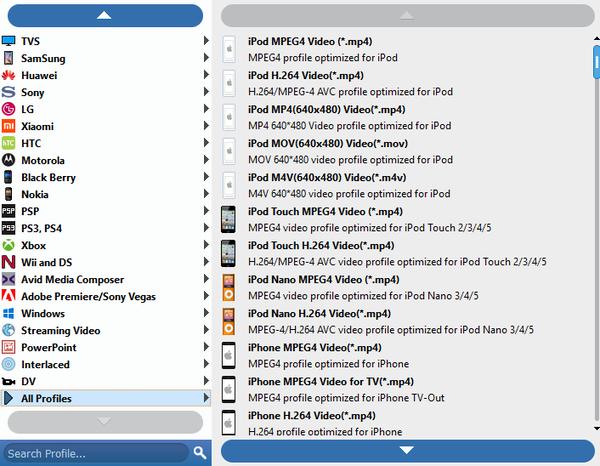Click the greyed category scroll-down button
Screen dimensions: 600x466
coord(105,422)
